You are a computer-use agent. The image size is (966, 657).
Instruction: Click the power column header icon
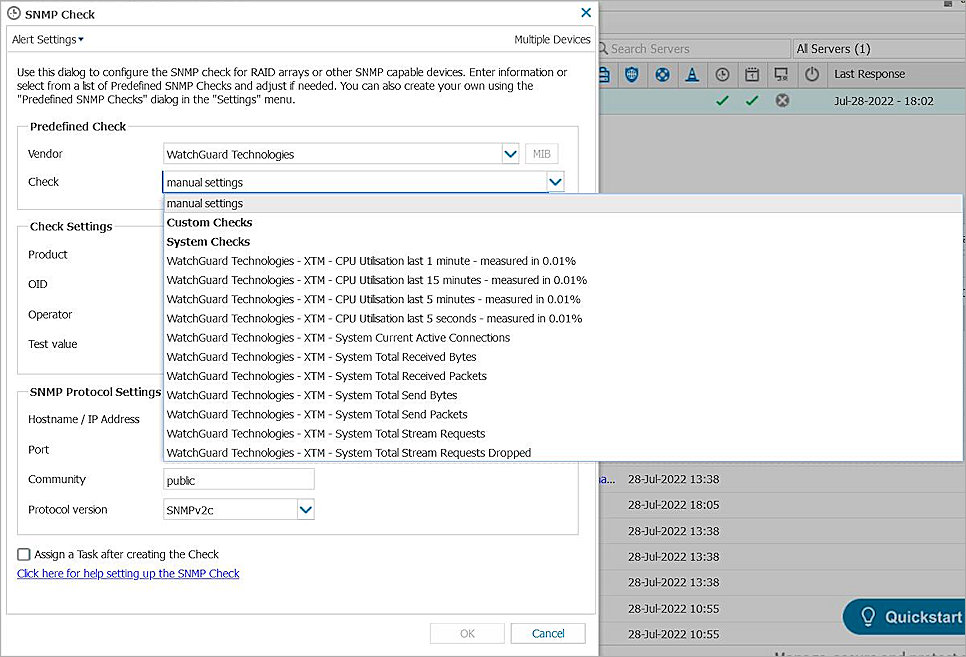coord(812,74)
